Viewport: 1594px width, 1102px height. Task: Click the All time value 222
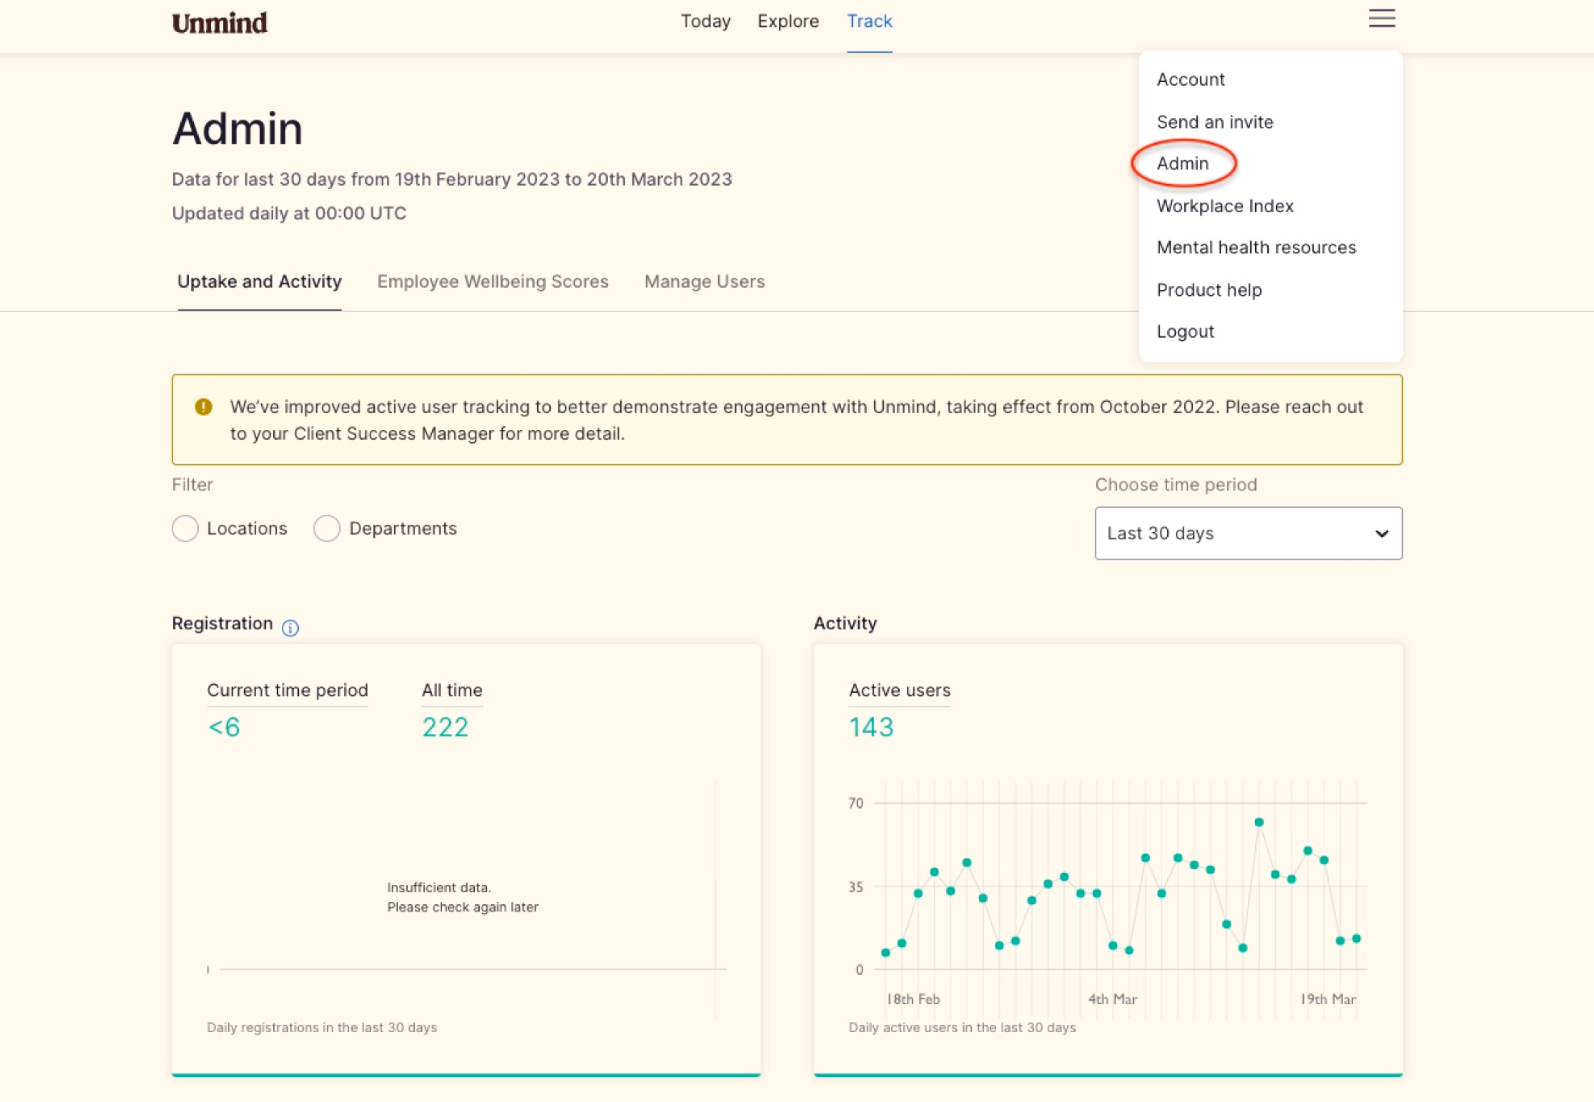click(445, 727)
